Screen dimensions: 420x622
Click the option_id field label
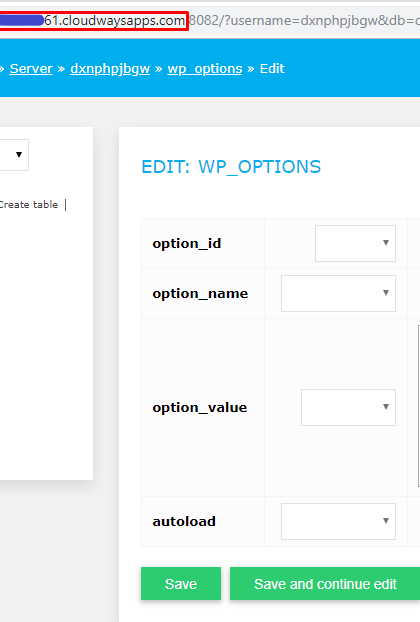[x=187, y=244]
